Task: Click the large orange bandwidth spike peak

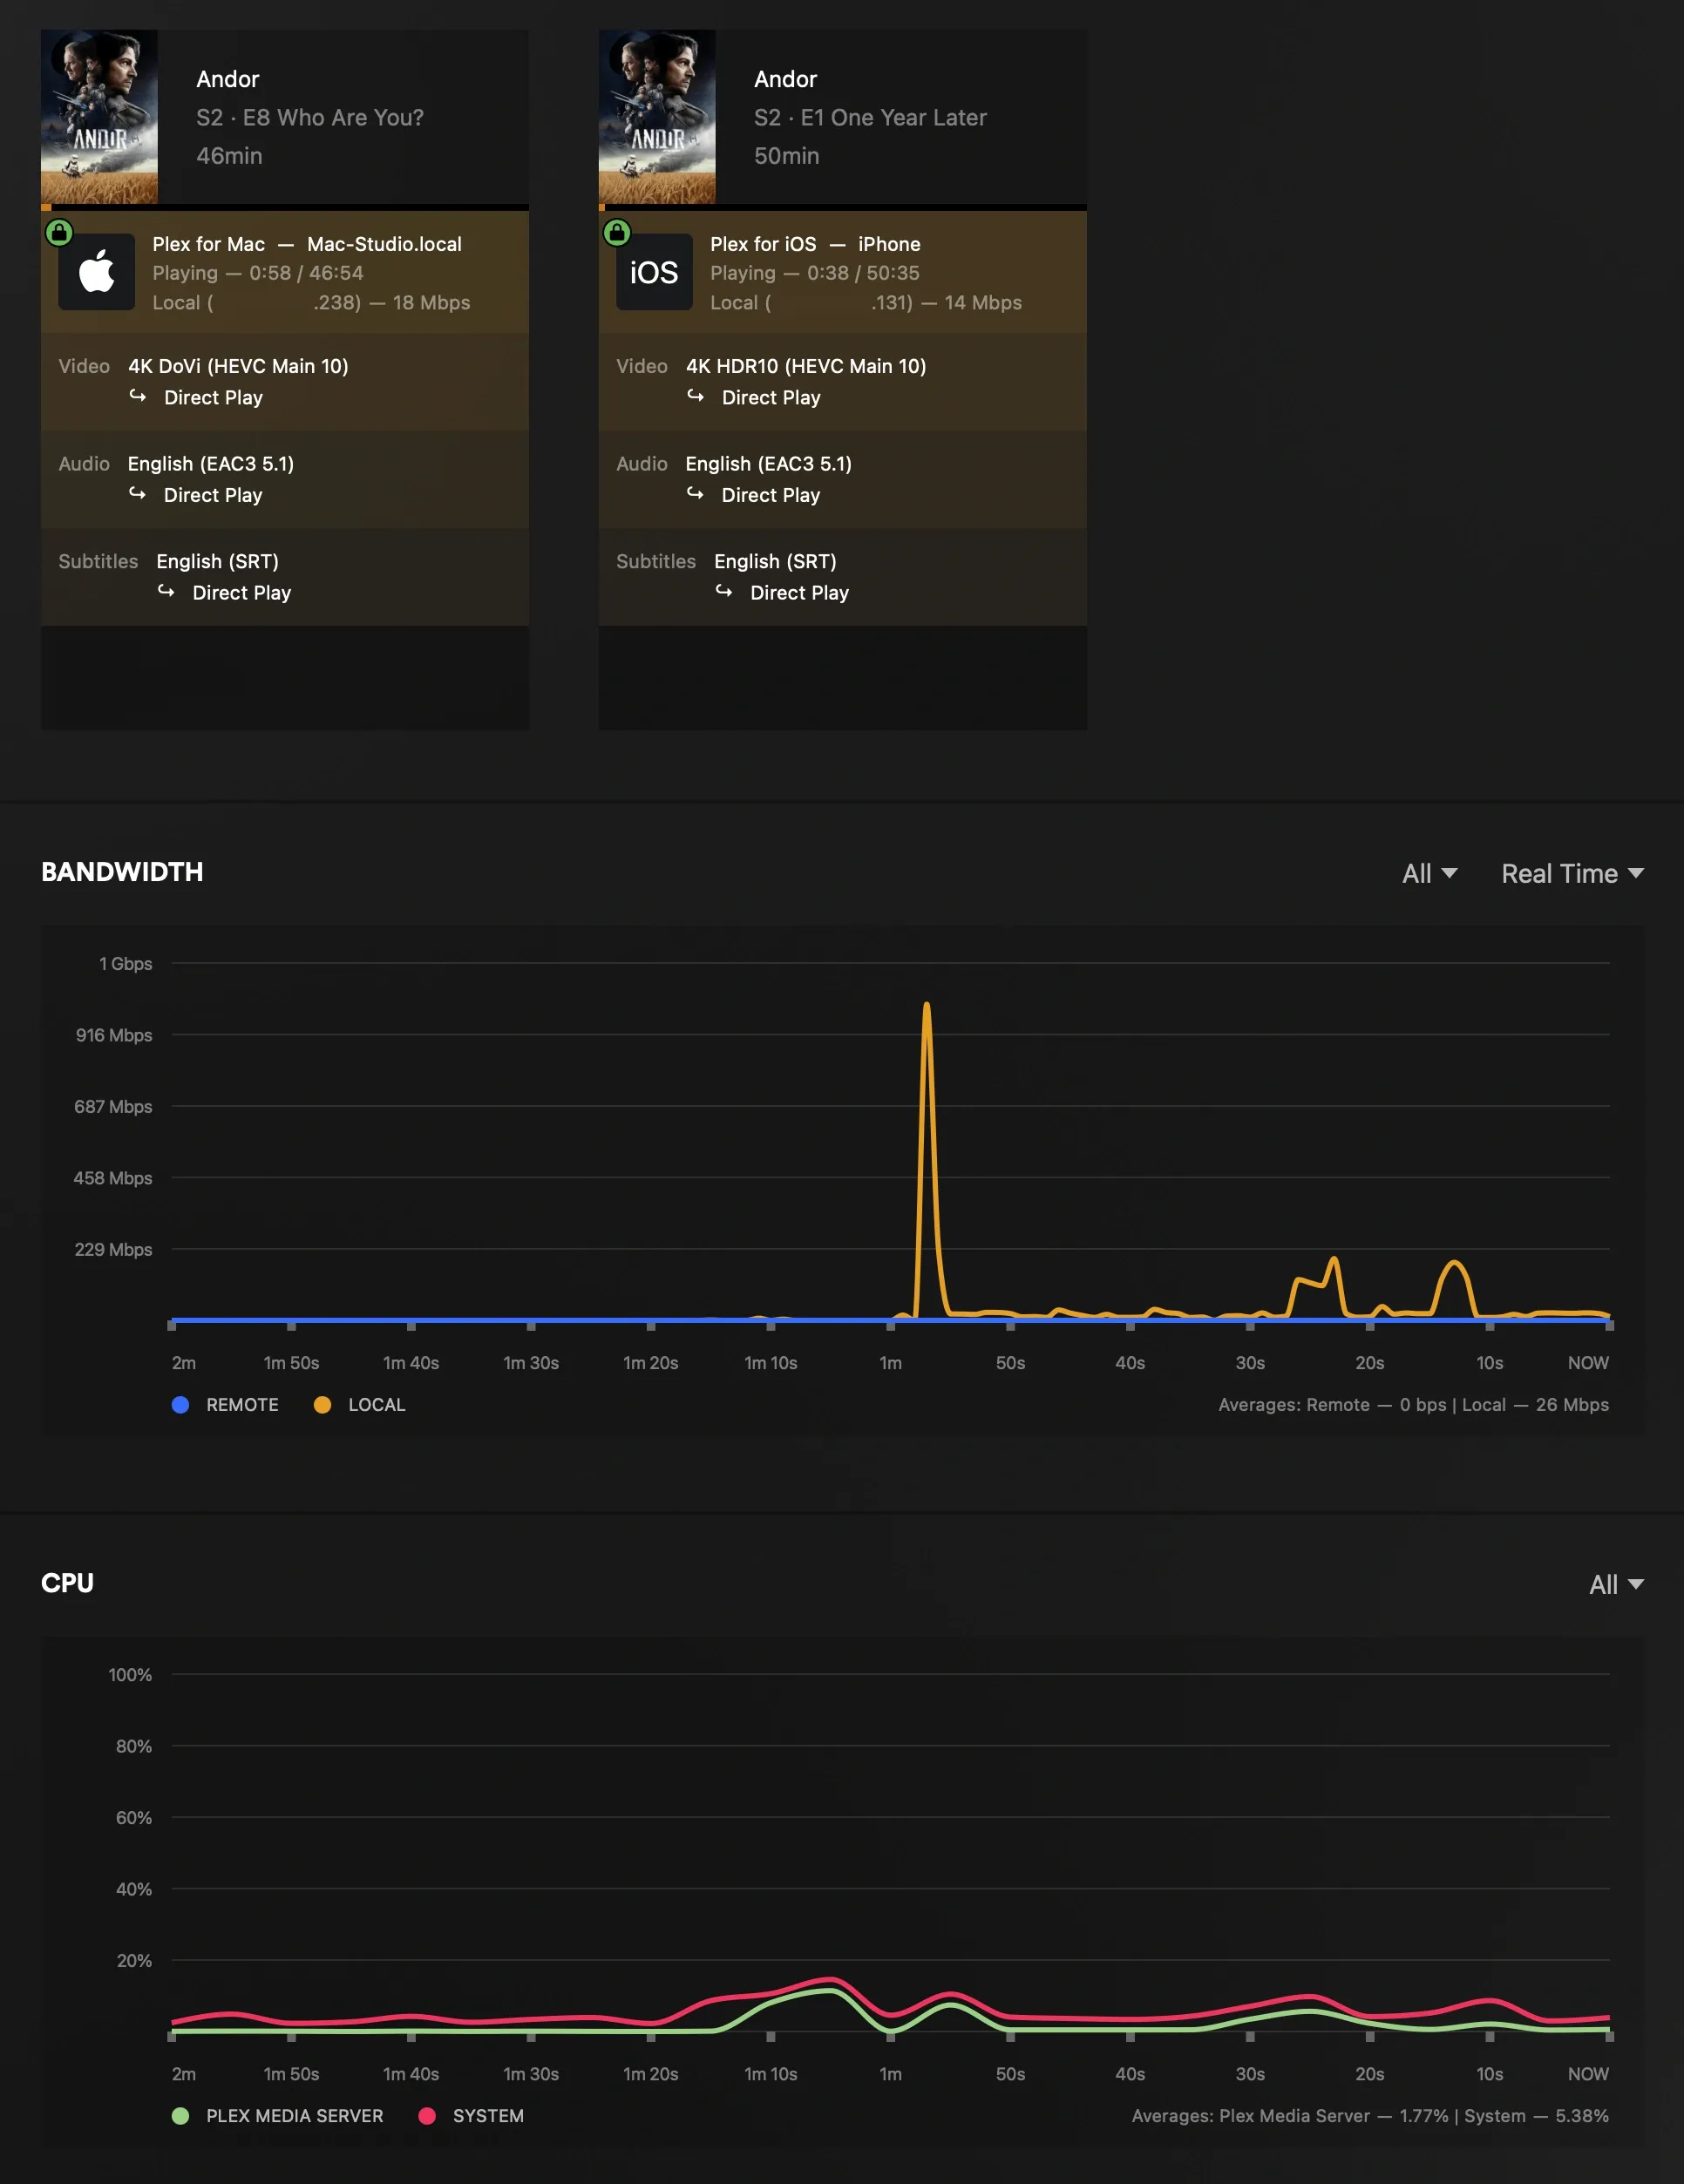Action: [x=927, y=1004]
